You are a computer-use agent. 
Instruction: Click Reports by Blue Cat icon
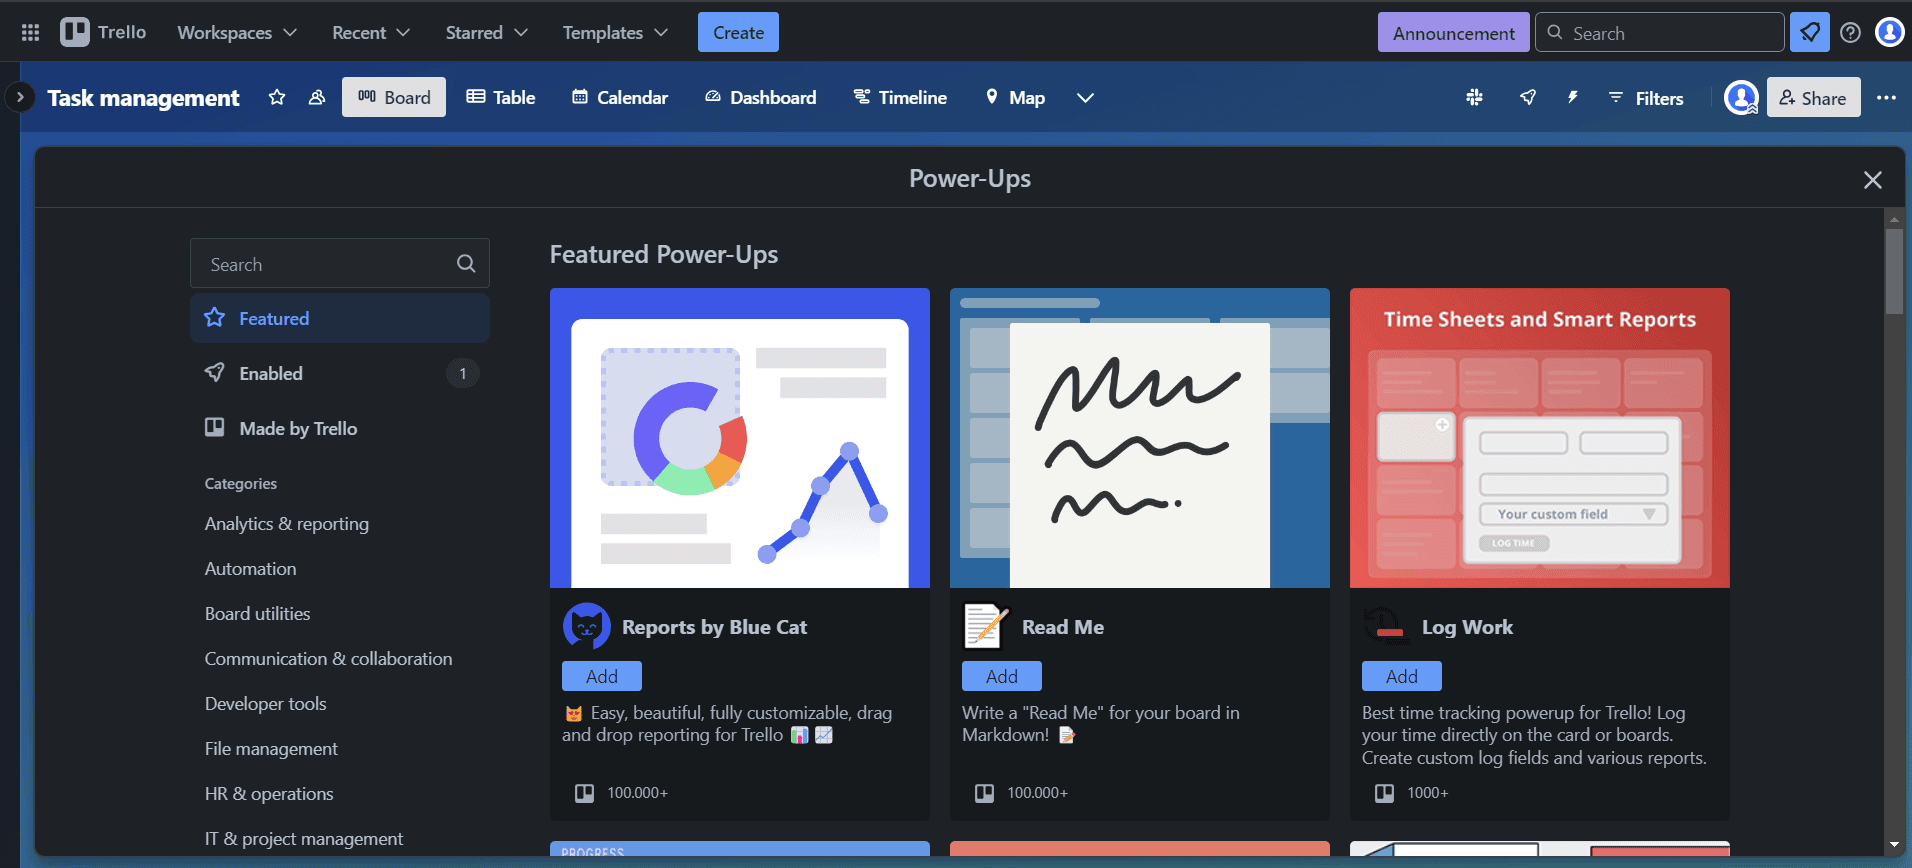[587, 627]
